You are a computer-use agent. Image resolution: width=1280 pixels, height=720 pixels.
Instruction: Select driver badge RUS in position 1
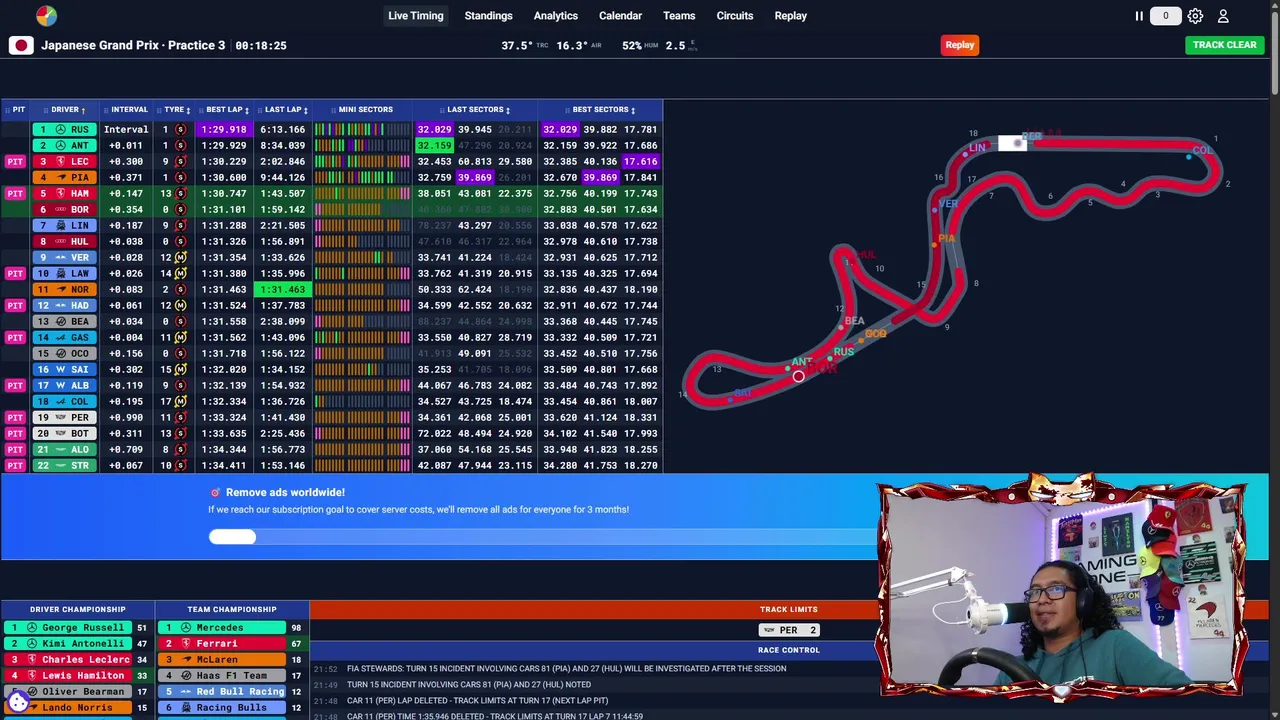click(x=64, y=129)
